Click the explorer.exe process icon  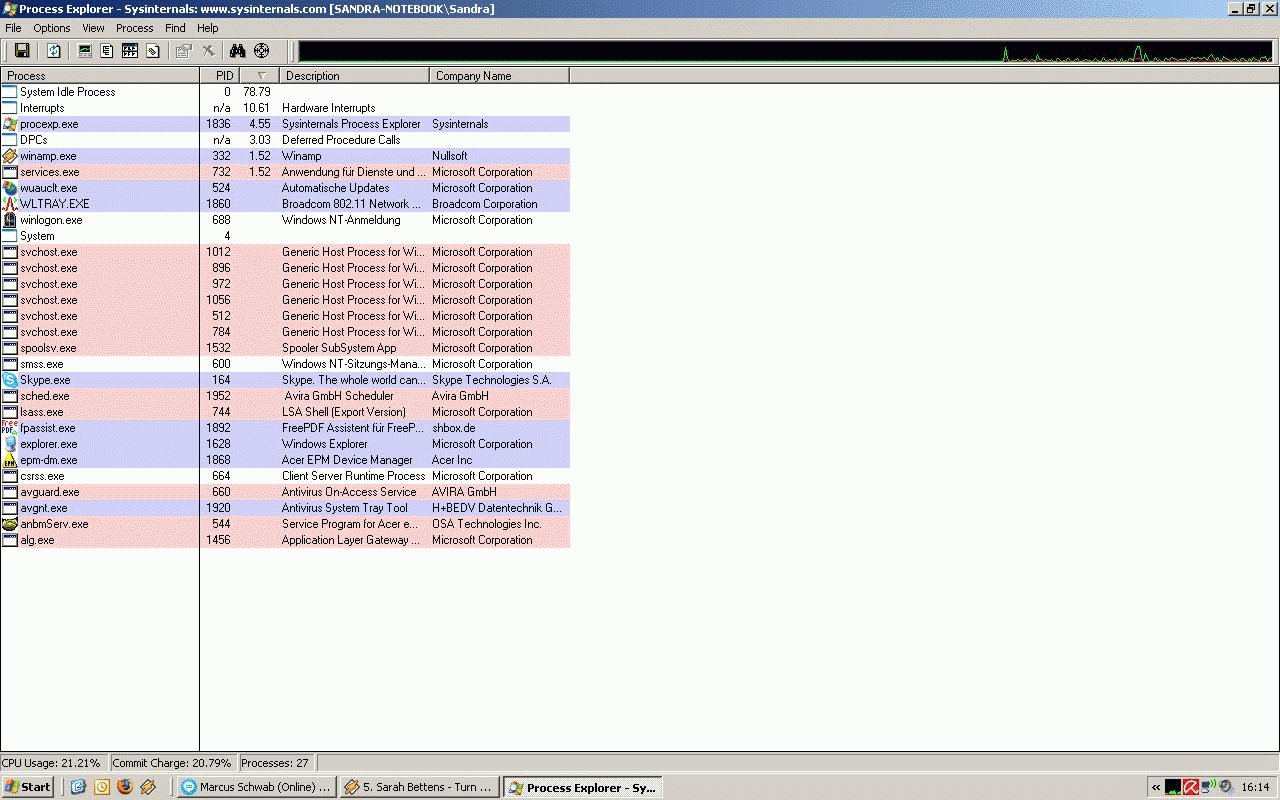(x=10, y=444)
